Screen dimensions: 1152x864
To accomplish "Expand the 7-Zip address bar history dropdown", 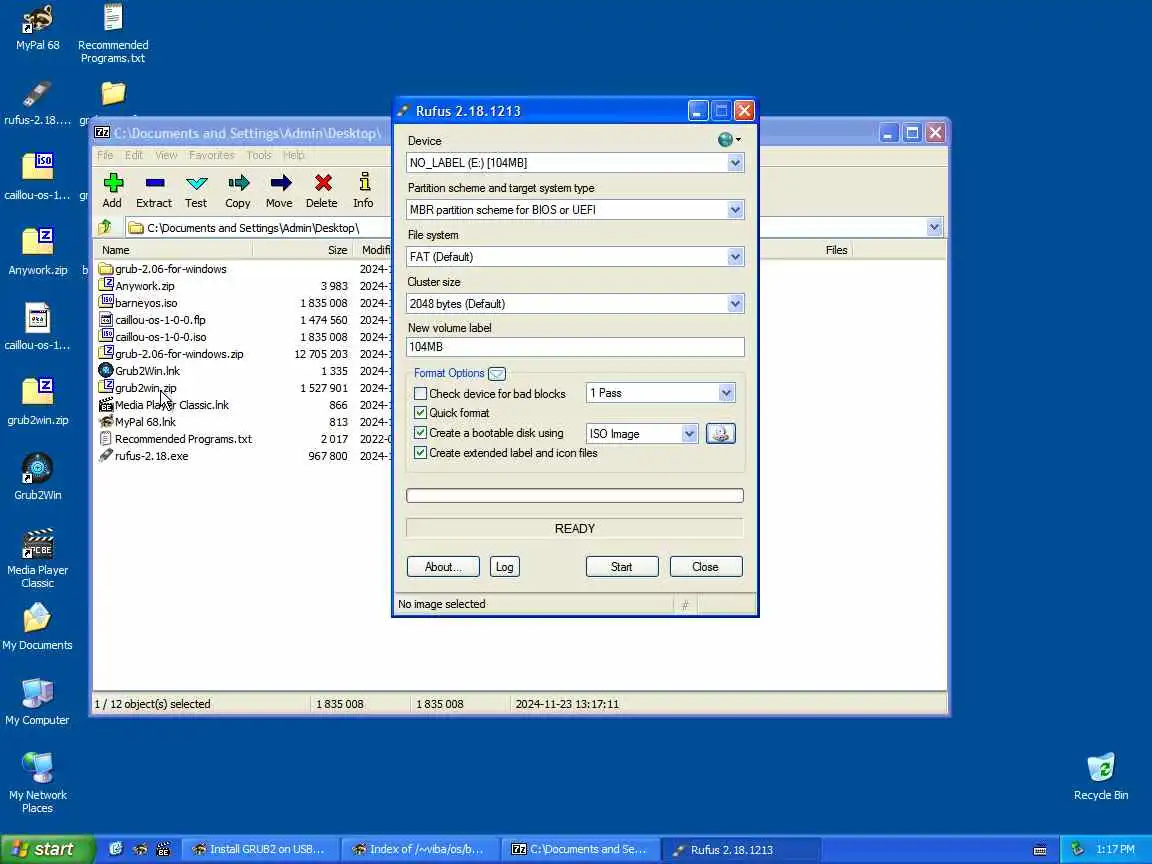I will [934, 228].
